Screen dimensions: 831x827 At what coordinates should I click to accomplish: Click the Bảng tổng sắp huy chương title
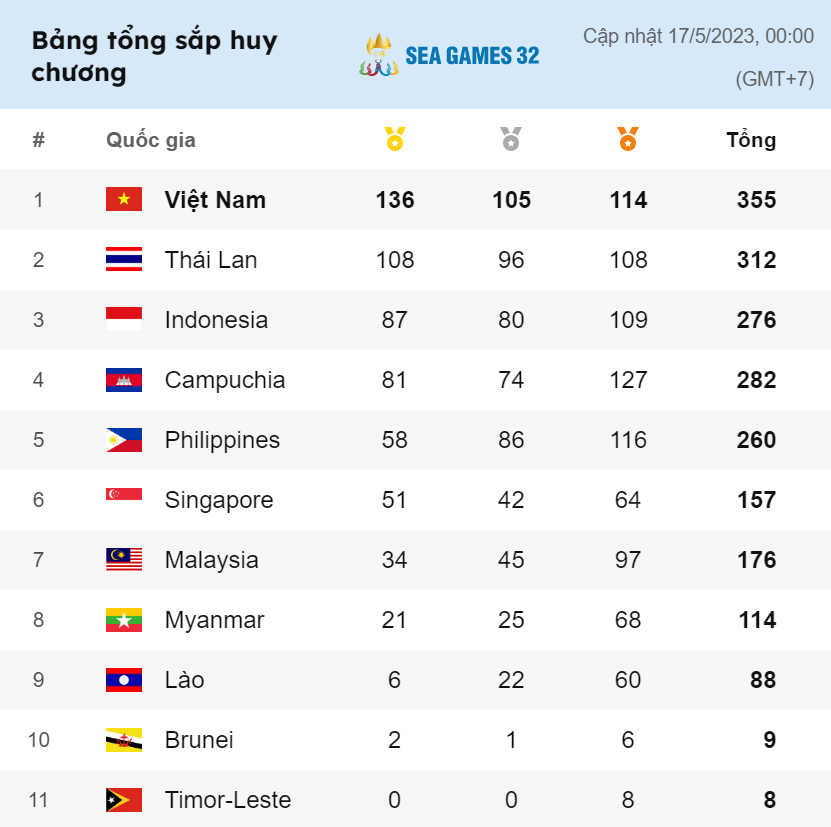(x=154, y=56)
